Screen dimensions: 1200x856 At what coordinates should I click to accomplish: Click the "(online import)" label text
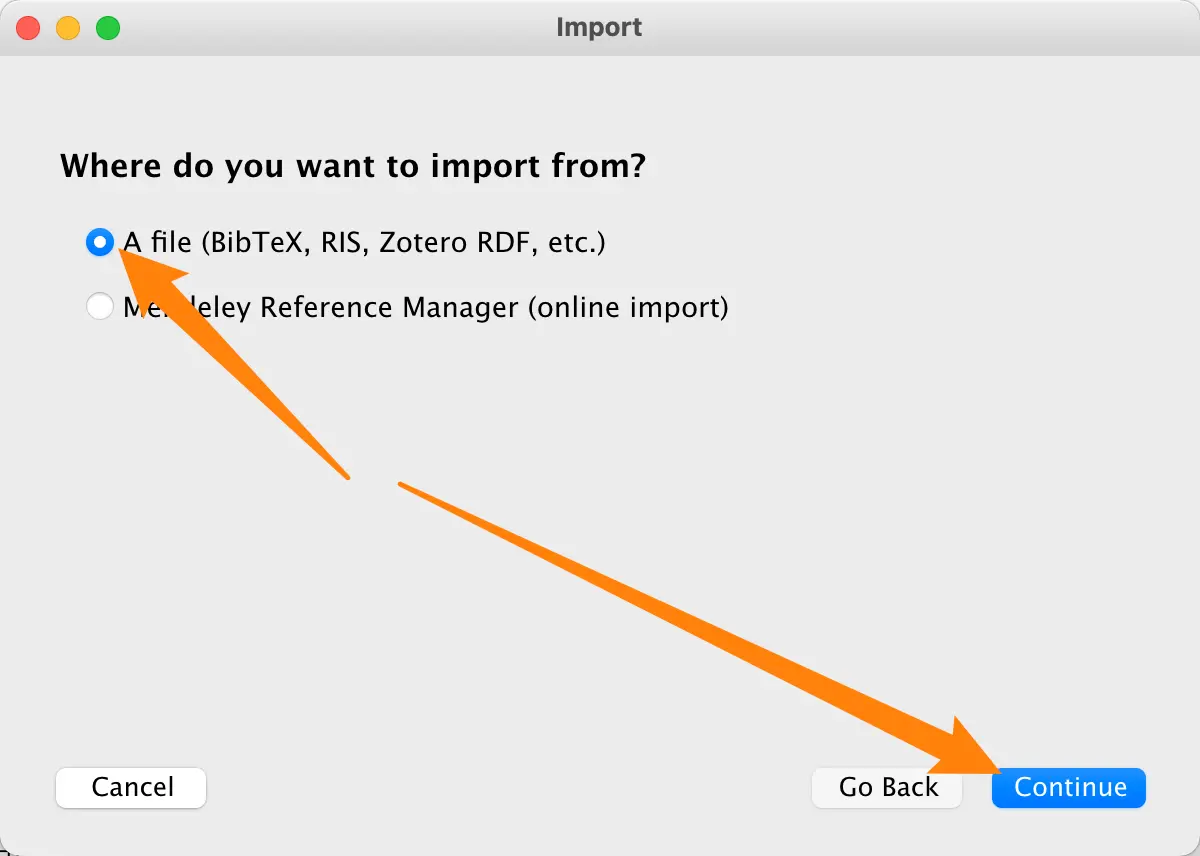(628, 307)
